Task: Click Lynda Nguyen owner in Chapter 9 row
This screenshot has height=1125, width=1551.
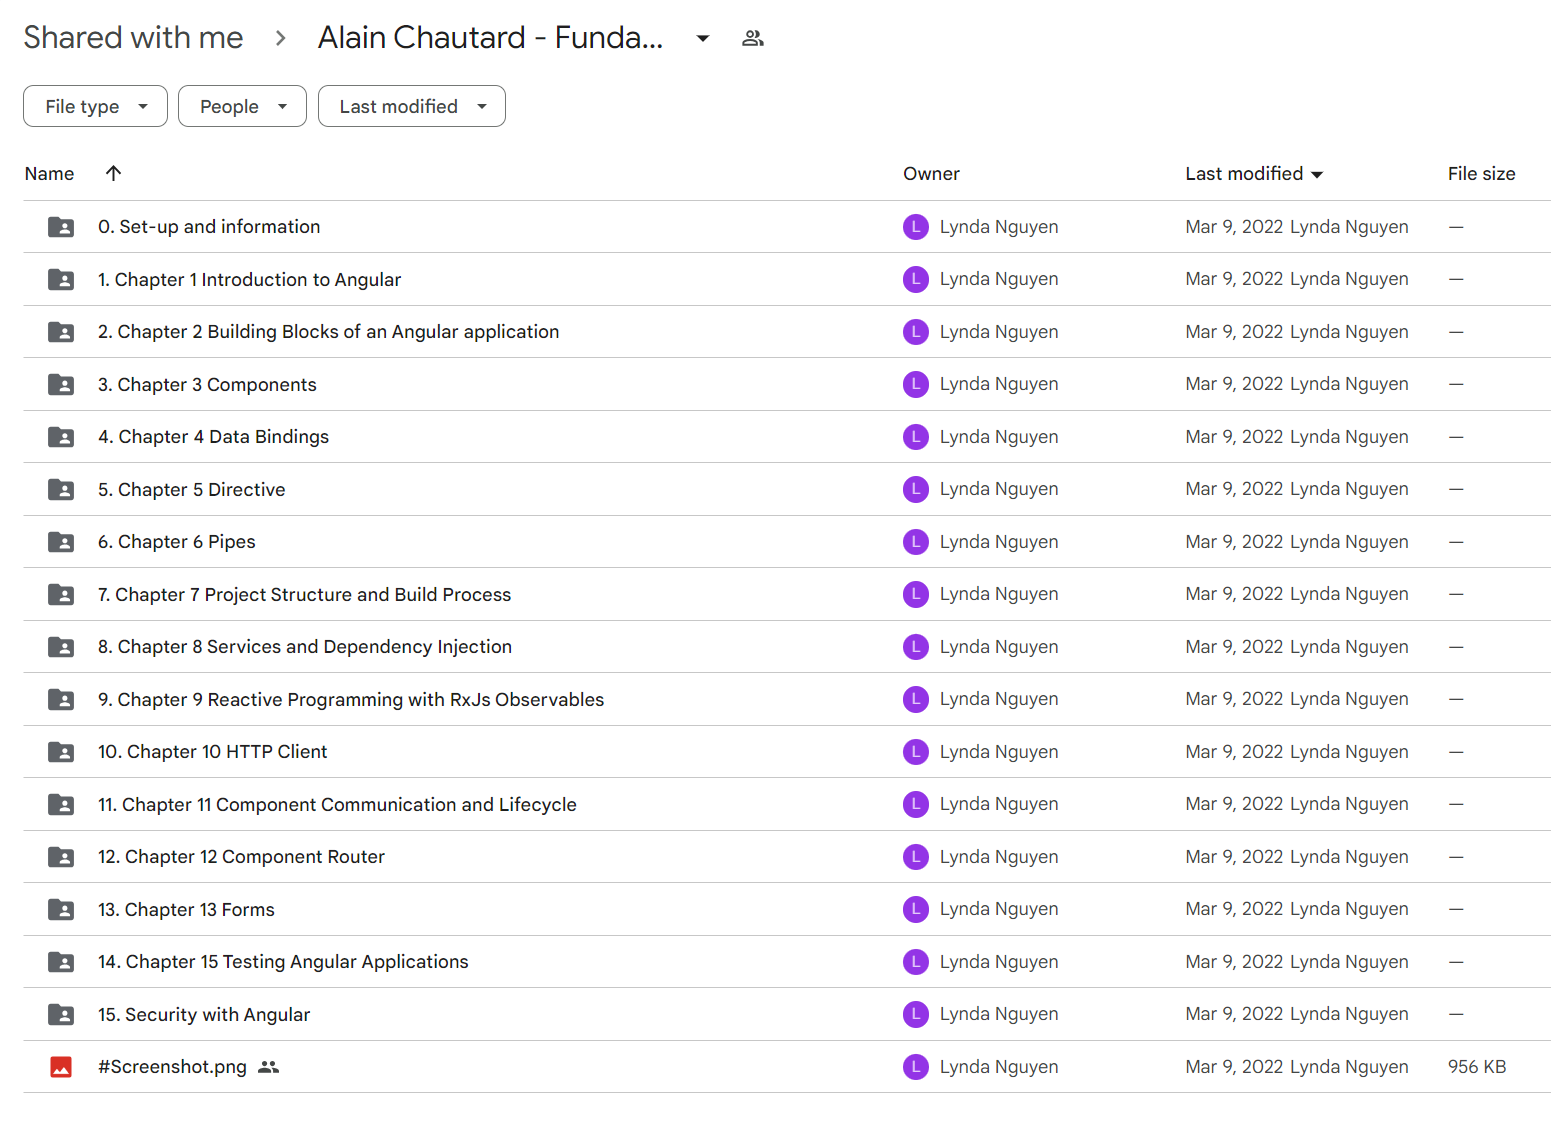Action: (998, 699)
